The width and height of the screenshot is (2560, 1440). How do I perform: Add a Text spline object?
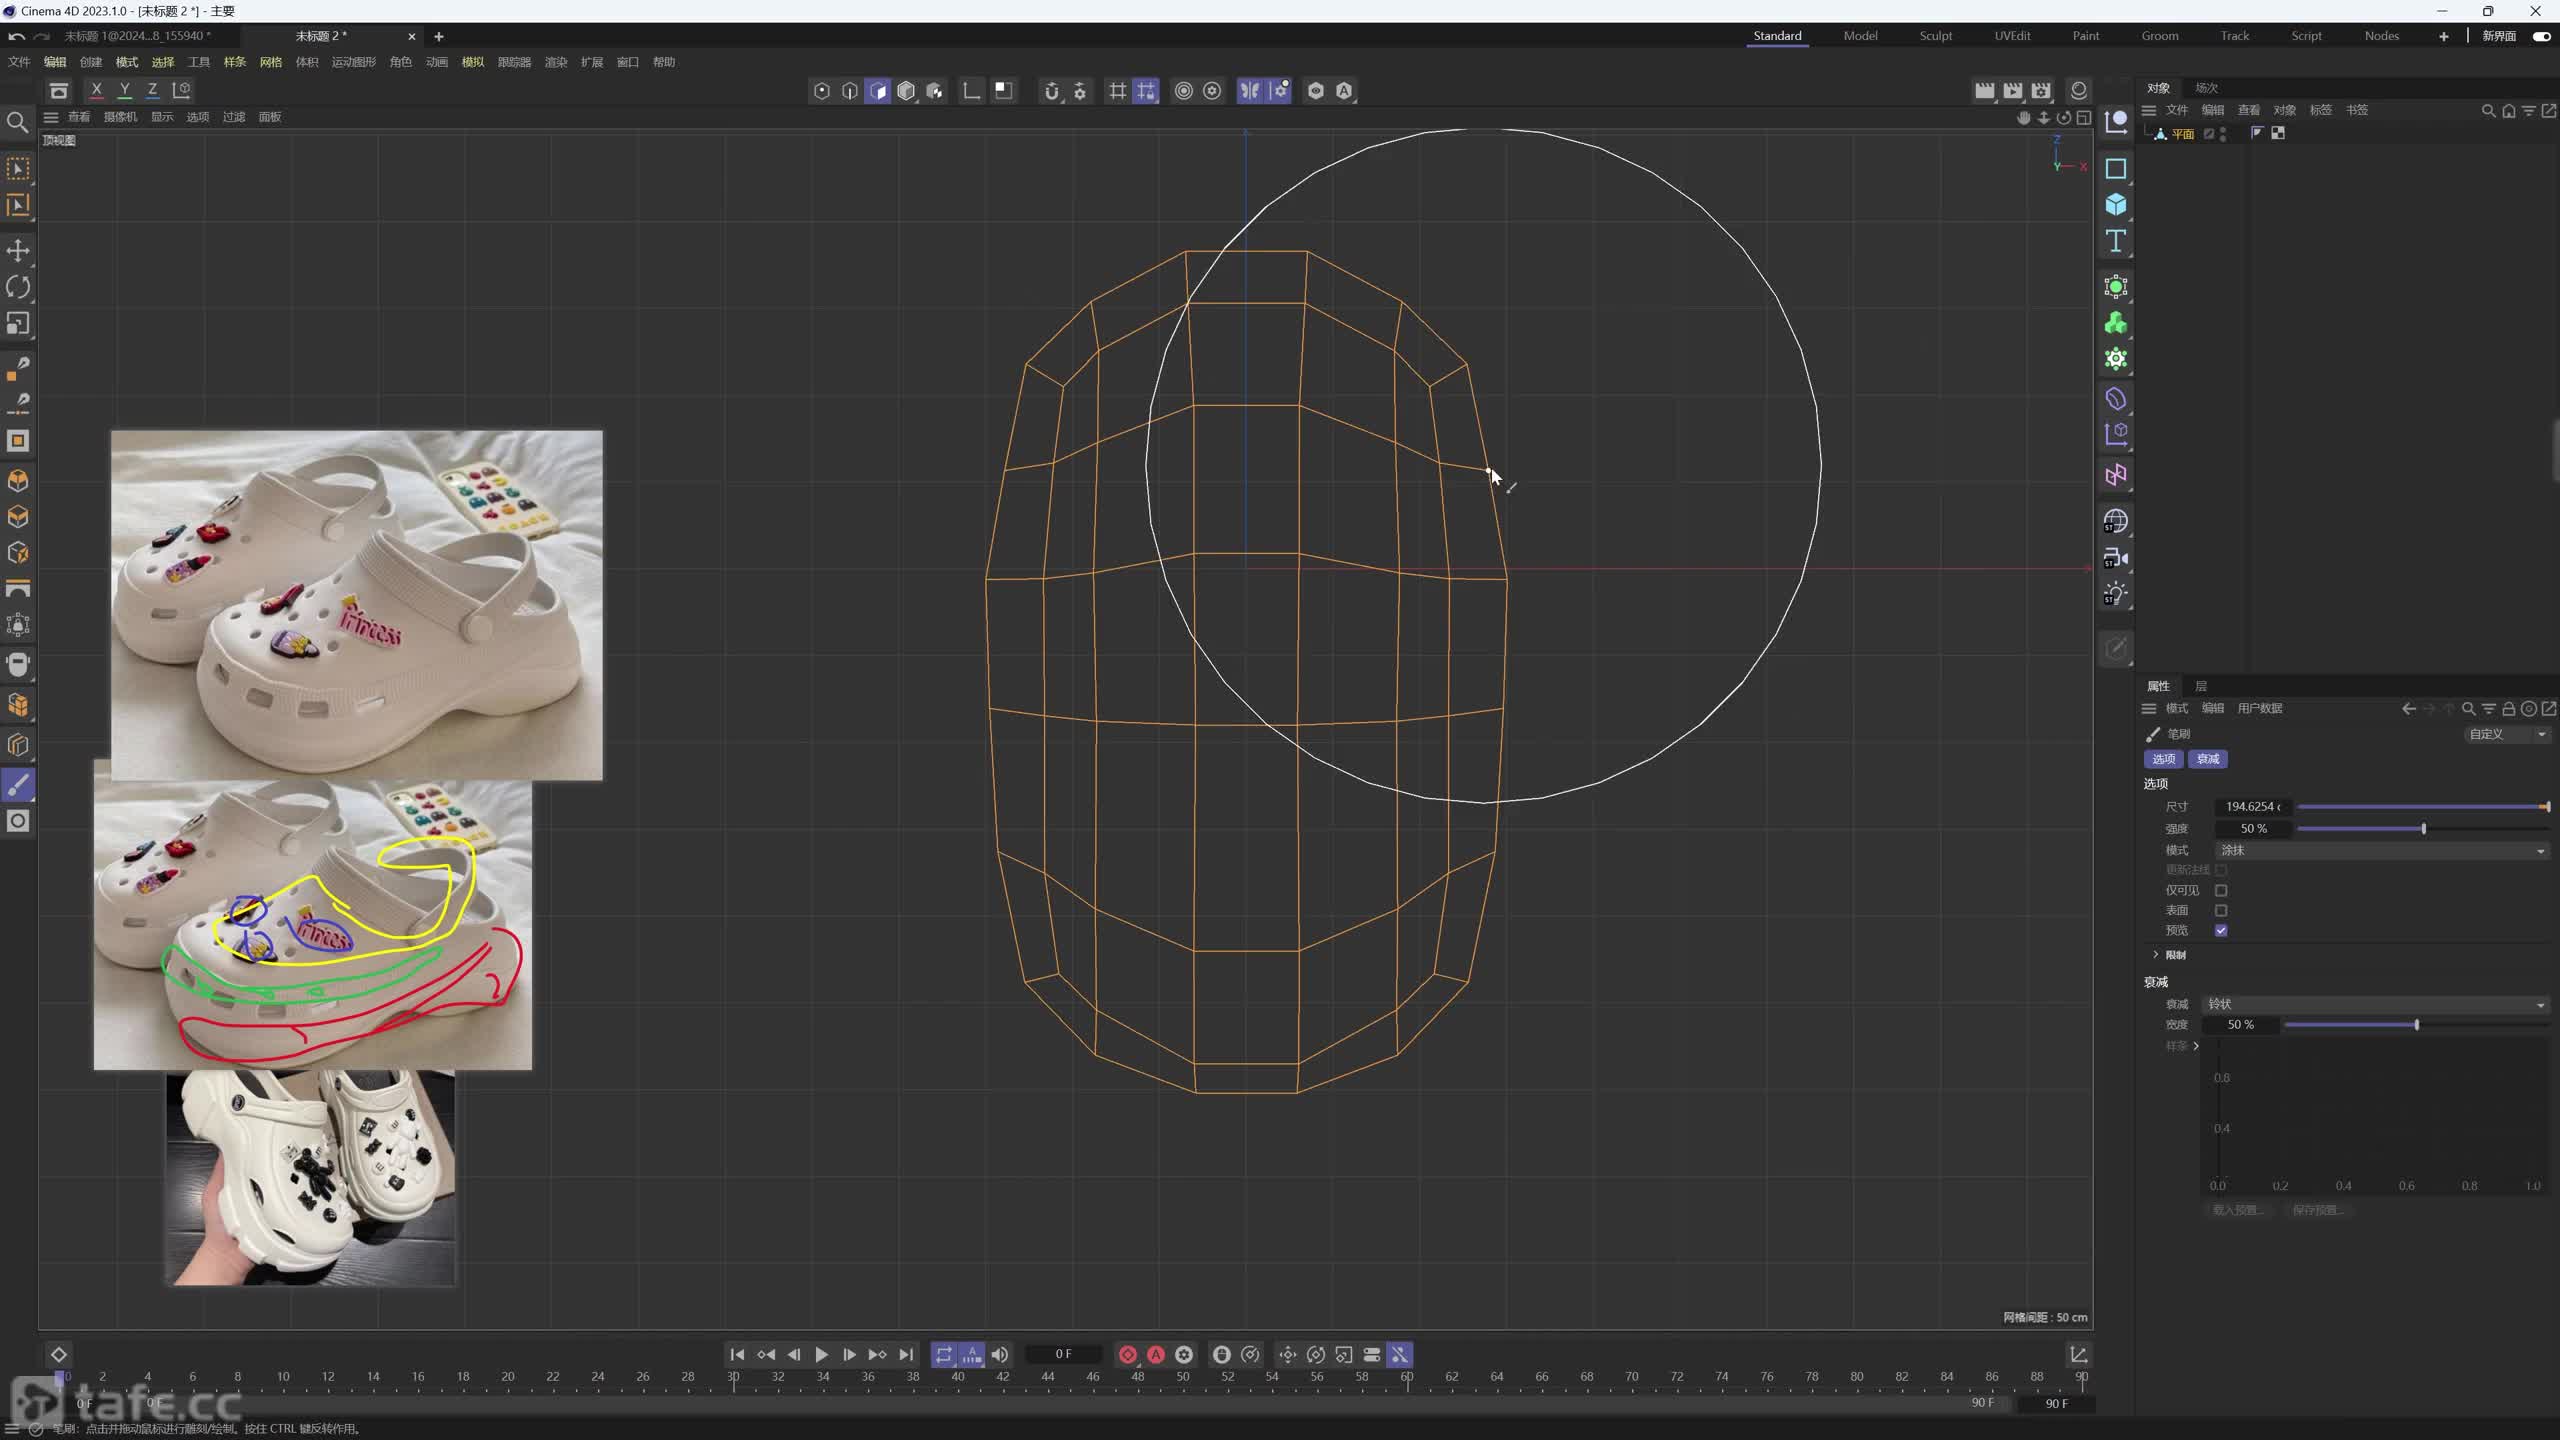[x=2115, y=241]
